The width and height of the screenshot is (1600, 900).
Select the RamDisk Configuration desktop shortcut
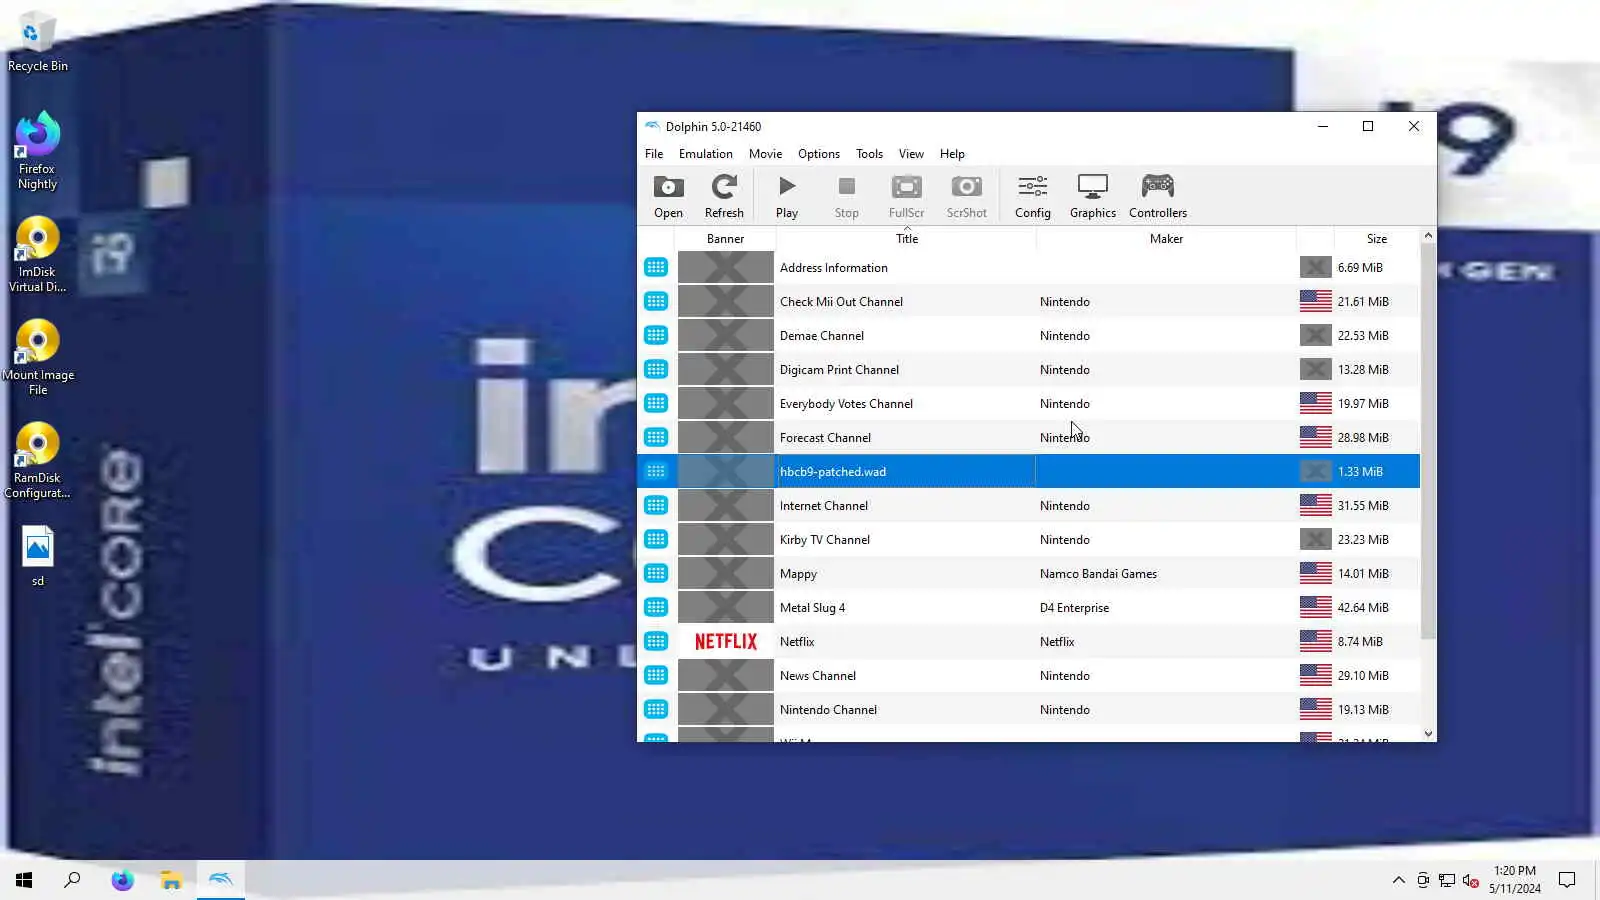point(37,461)
